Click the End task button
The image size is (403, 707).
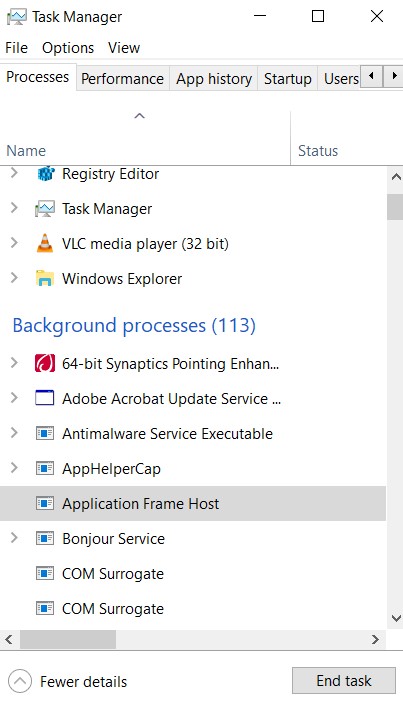[x=344, y=680]
